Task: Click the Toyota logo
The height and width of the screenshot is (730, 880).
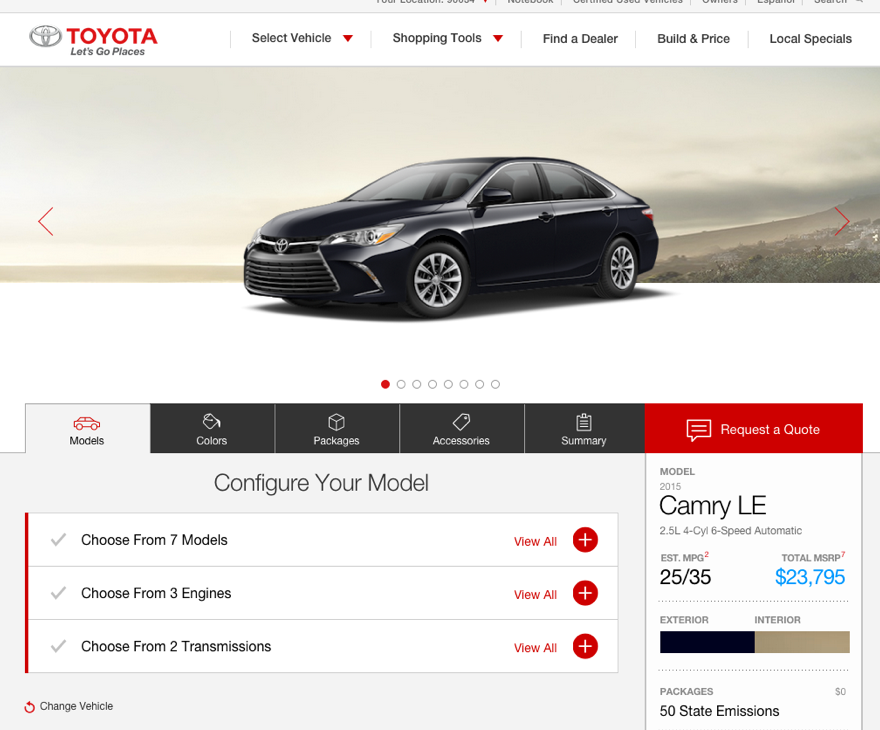Action: (93, 40)
